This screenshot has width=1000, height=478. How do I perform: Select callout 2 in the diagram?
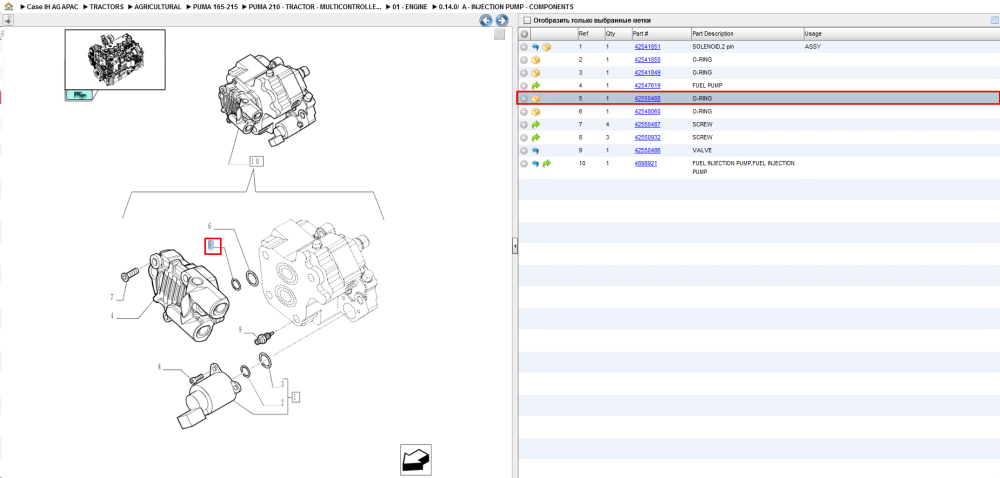coord(282,403)
